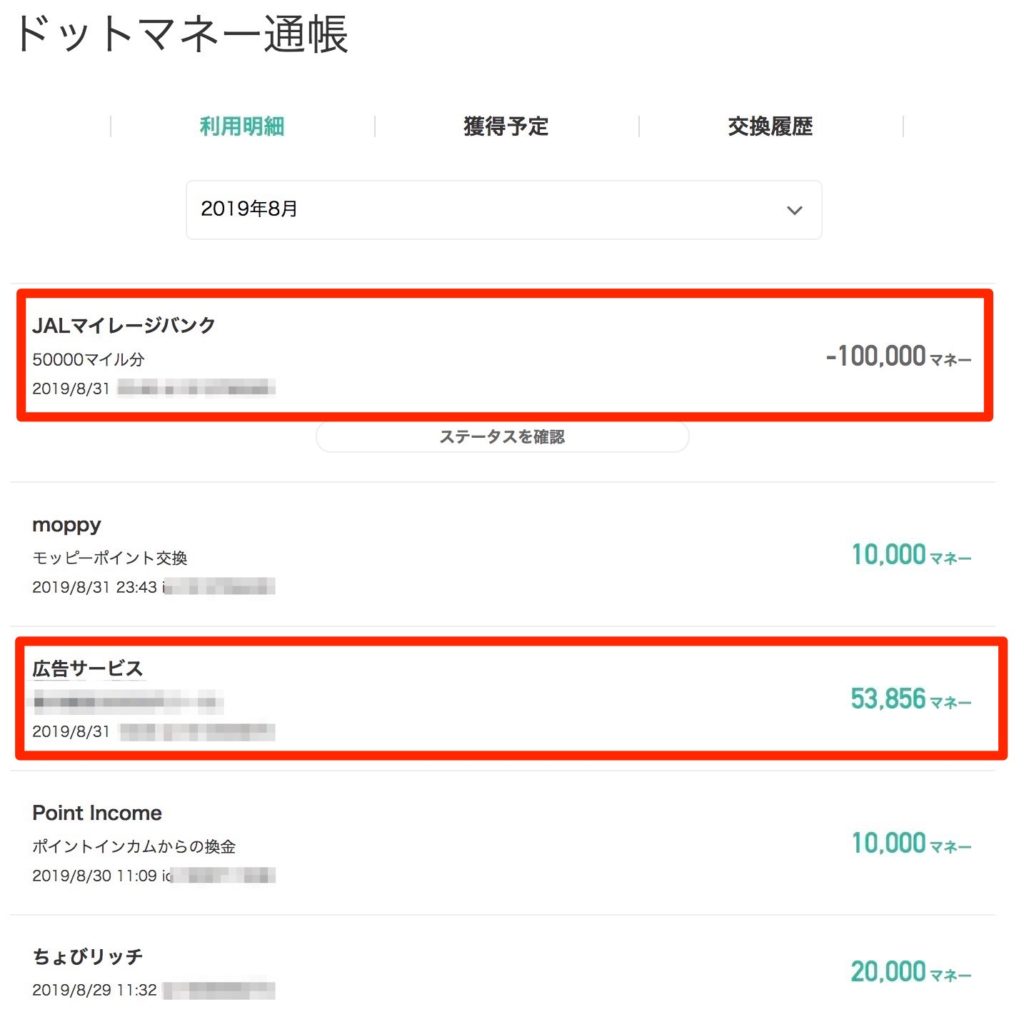Click the moppy 10,000 マネー amount

coord(911,555)
